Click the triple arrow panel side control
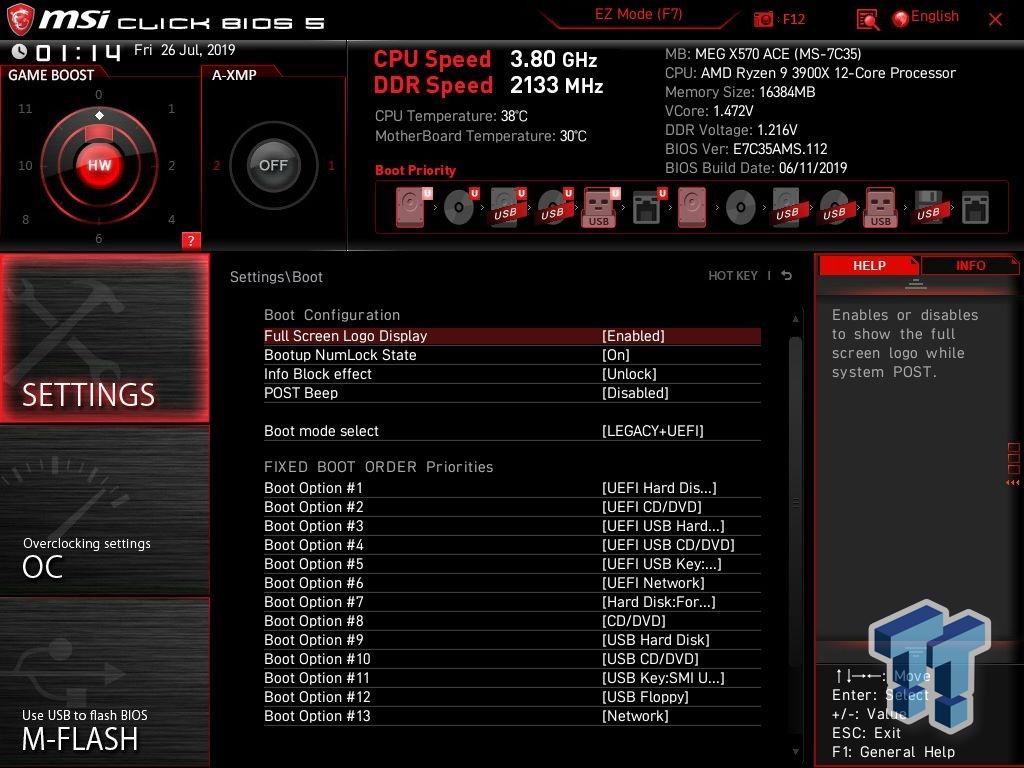The image size is (1024, 768). (1013, 483)
